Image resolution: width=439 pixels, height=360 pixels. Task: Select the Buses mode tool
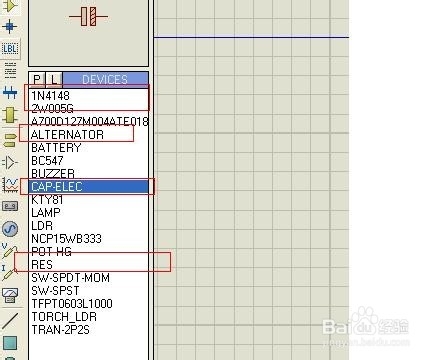pyautogui.click(x=10, y=92)
